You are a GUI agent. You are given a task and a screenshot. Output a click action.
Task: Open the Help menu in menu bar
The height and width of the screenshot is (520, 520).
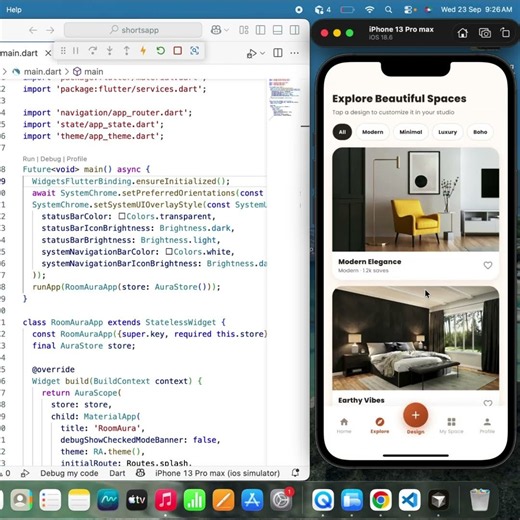click(x=14, y=10)
